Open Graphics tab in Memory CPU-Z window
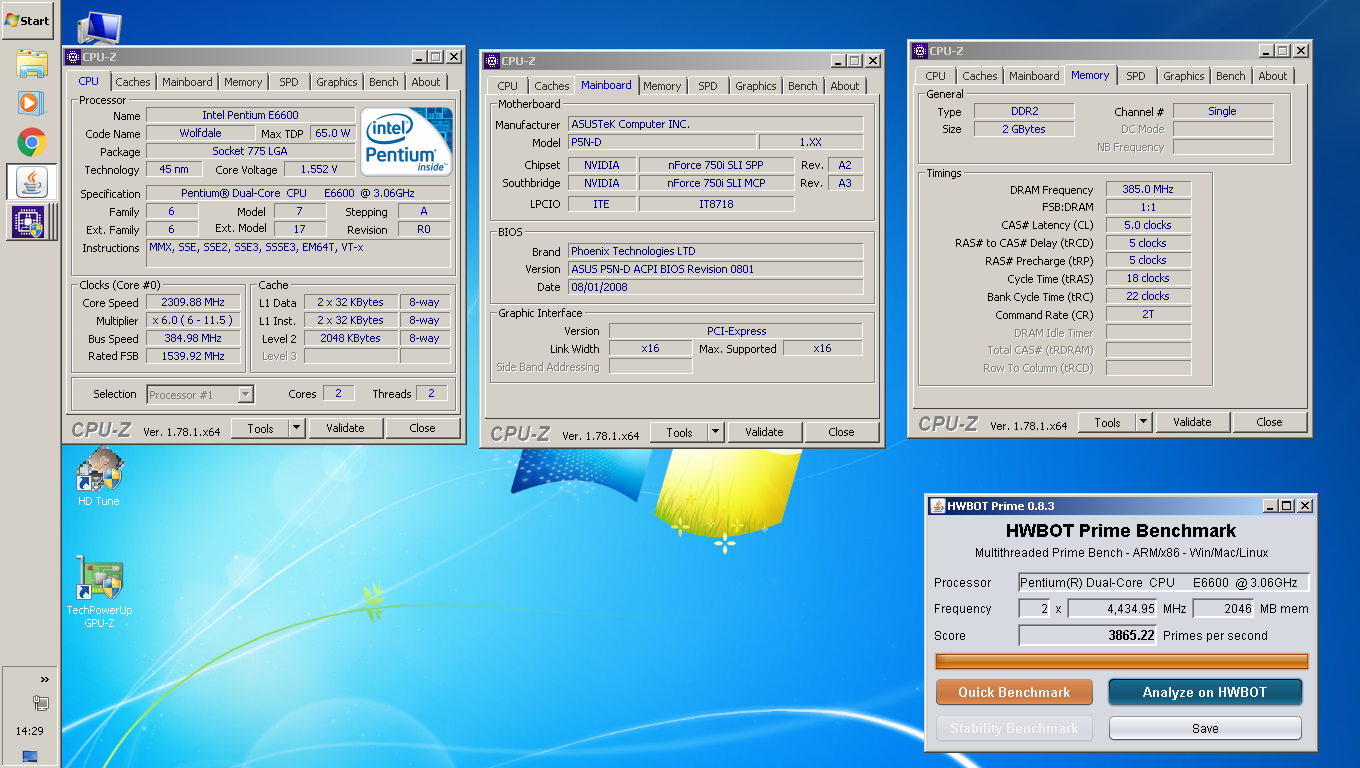Image resolution: width=1360 pixels, height=768 pixels. [1184, 76]
